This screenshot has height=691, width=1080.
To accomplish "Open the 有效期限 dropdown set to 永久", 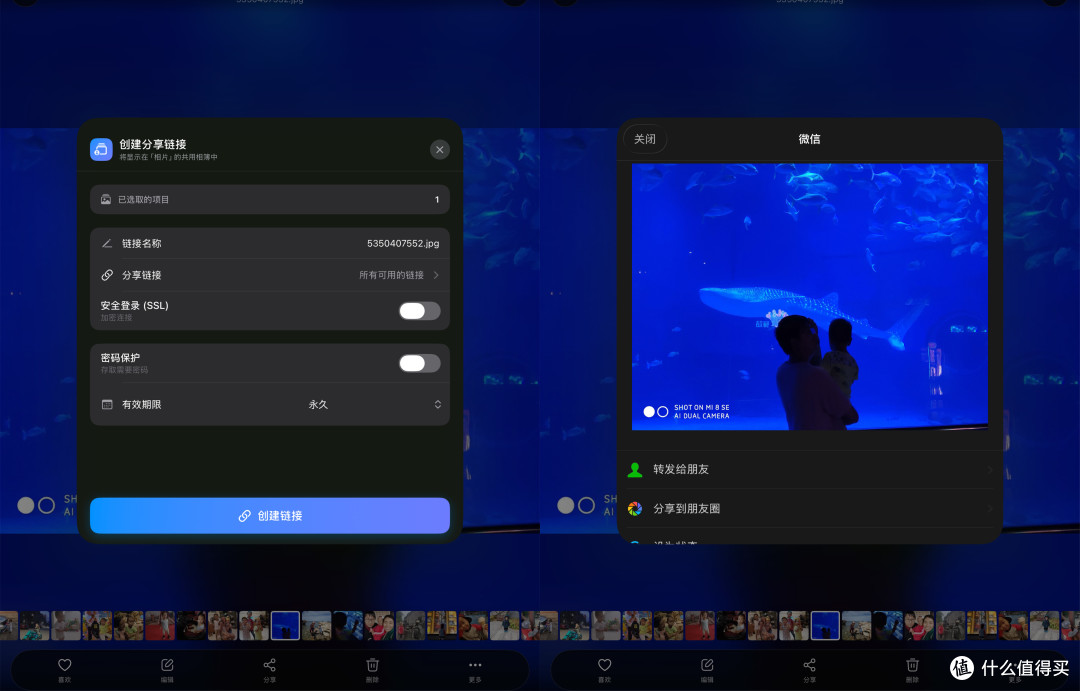I will (270, 404).
